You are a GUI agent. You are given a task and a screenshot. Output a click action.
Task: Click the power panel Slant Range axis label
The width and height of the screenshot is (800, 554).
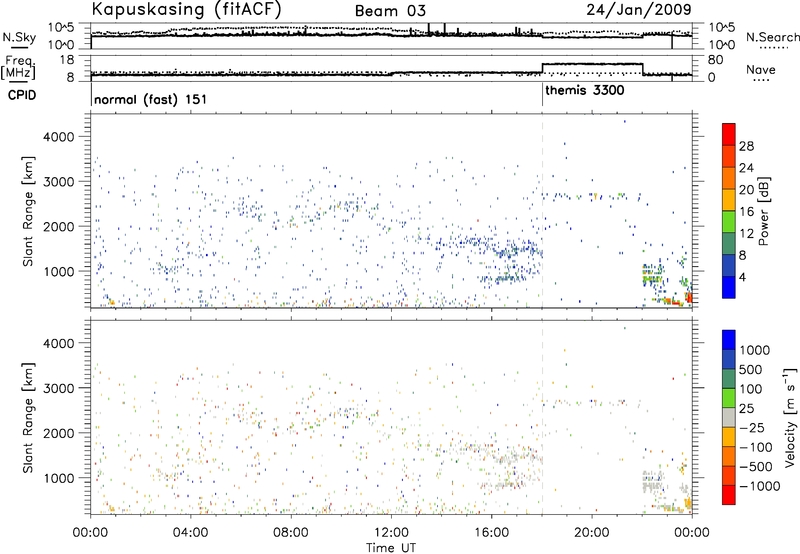pos(28,211)
